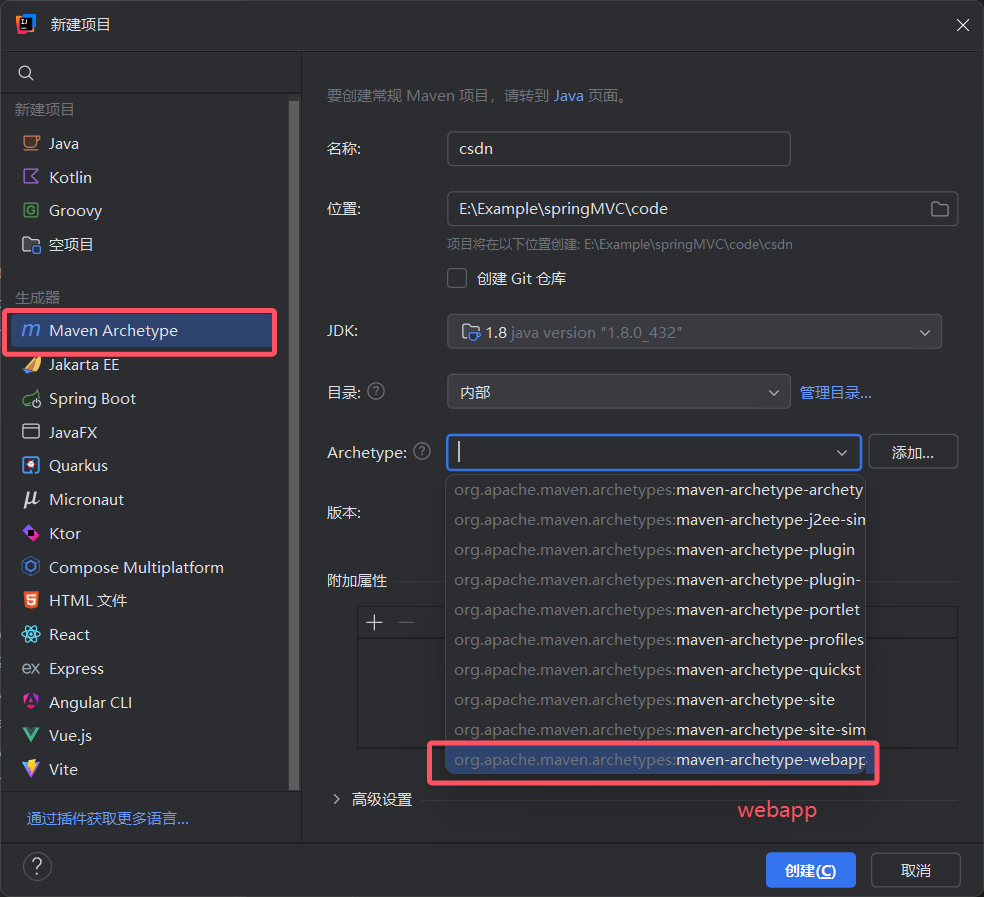Select the Groovy icon in sidebar
984x897 pixels.
(x=31, y=210)
